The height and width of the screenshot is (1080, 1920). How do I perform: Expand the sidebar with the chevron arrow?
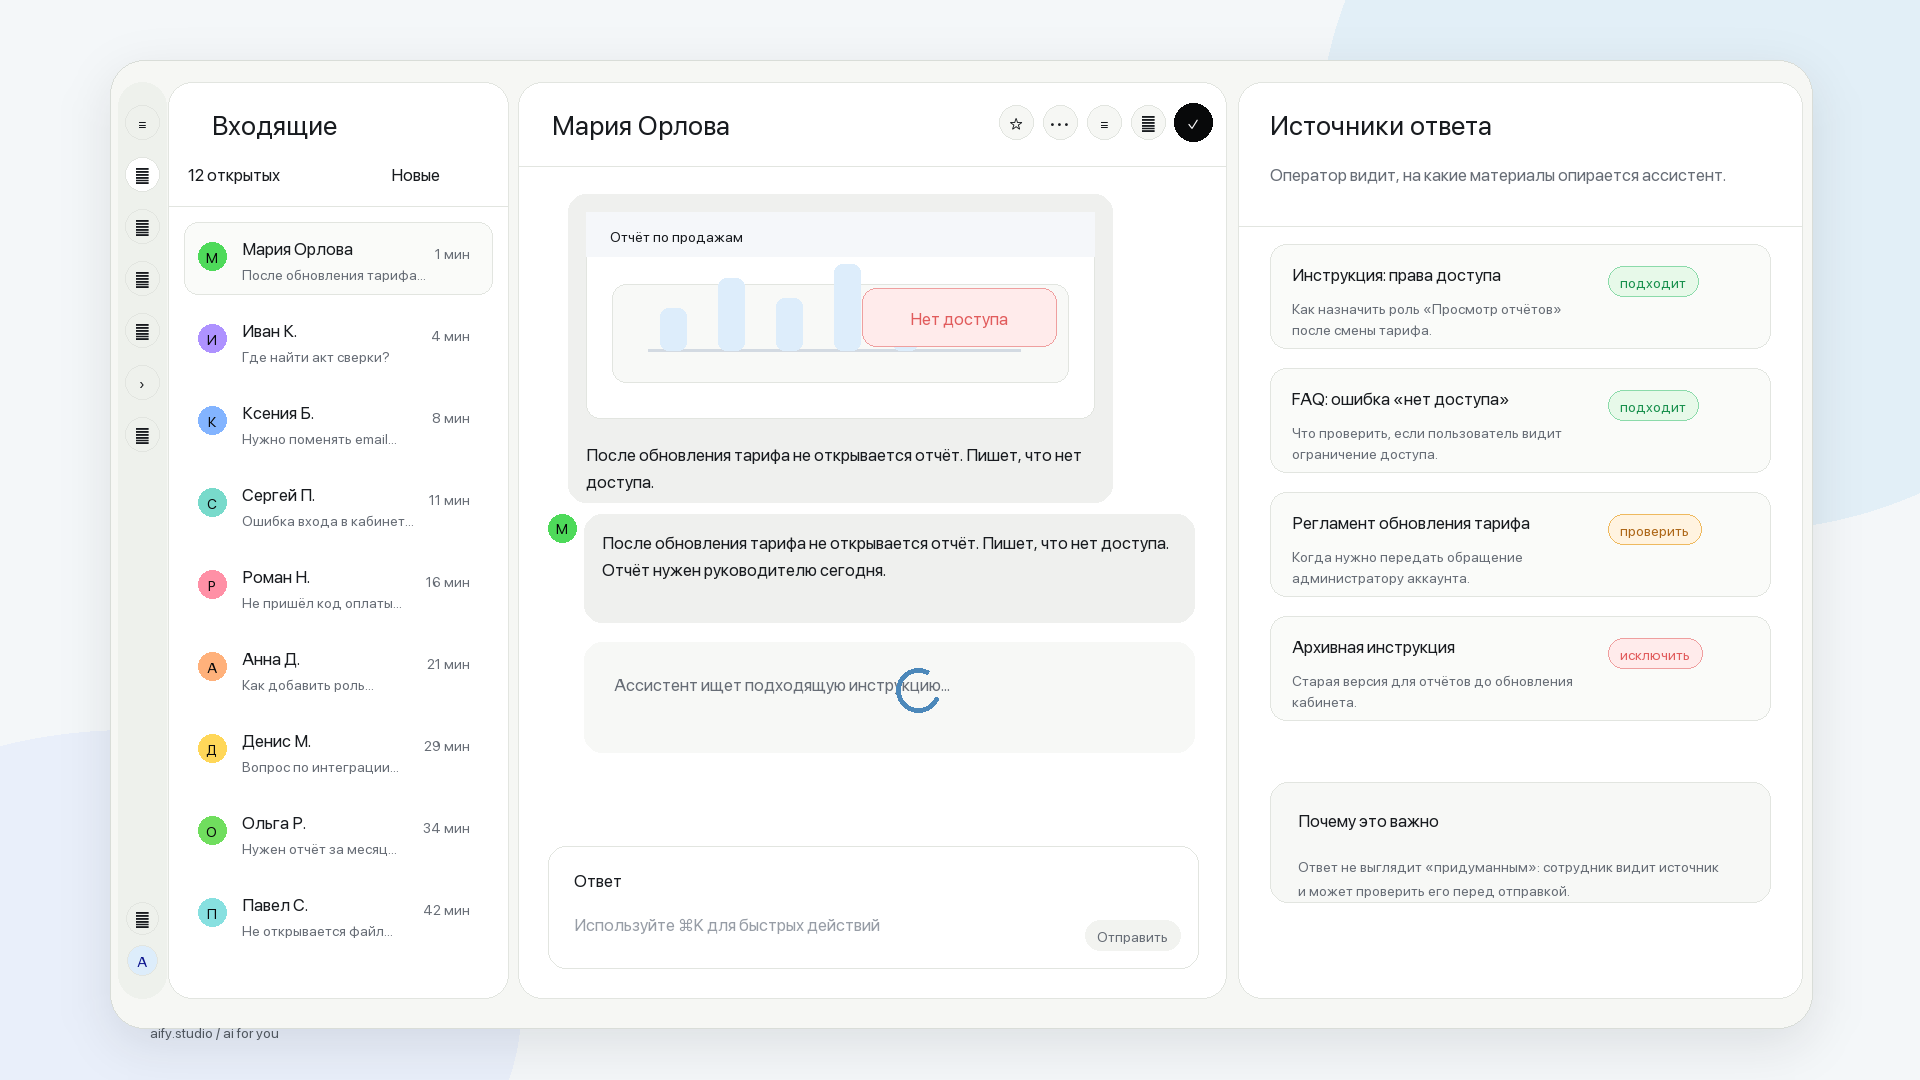click(142, 384)
